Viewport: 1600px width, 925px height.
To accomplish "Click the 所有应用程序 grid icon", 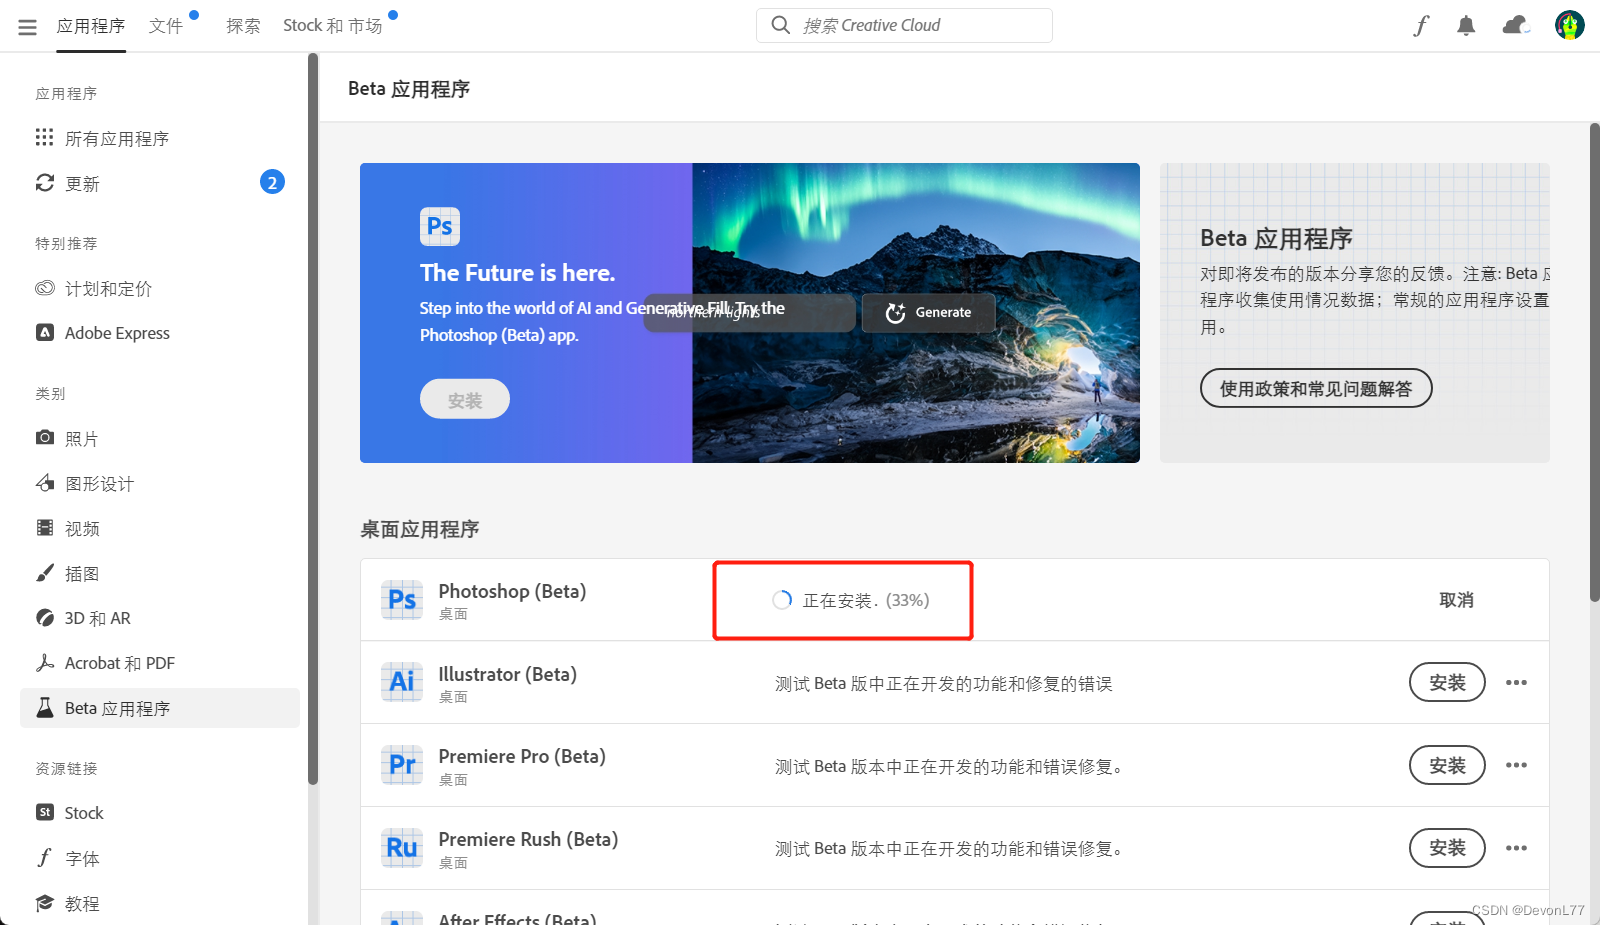I will click(44, 137).
